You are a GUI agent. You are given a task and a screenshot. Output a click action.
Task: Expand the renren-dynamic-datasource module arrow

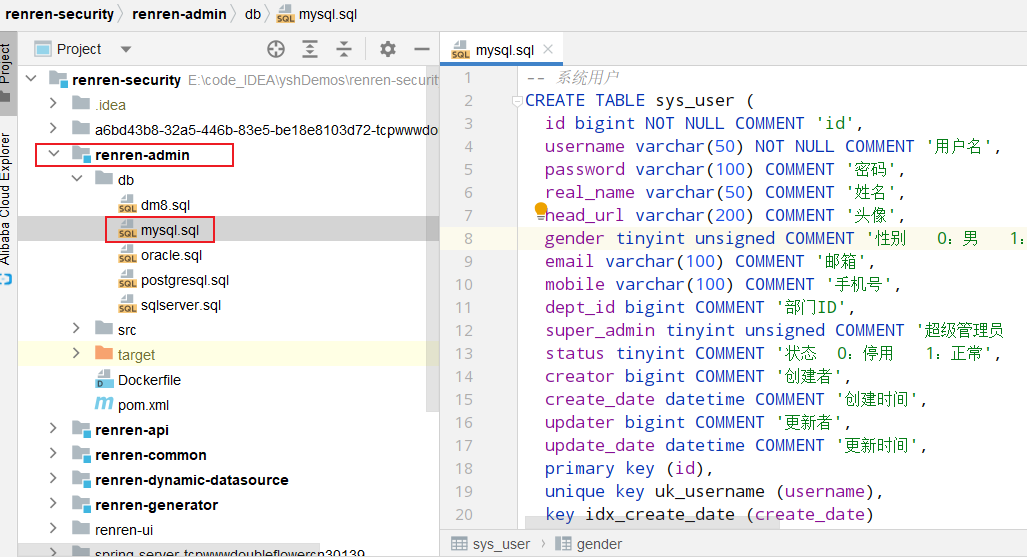click(54, 478)
